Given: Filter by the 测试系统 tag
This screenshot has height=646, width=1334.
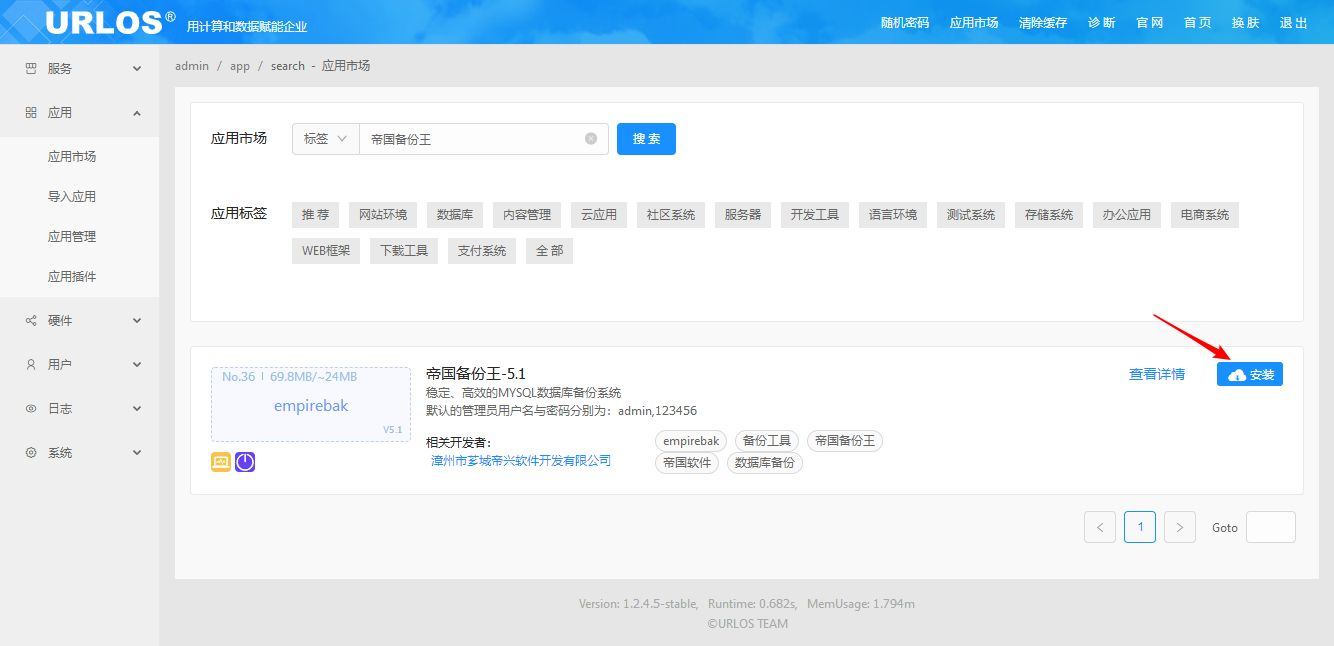Looking at the screenshot, I should tap(971, 215).
